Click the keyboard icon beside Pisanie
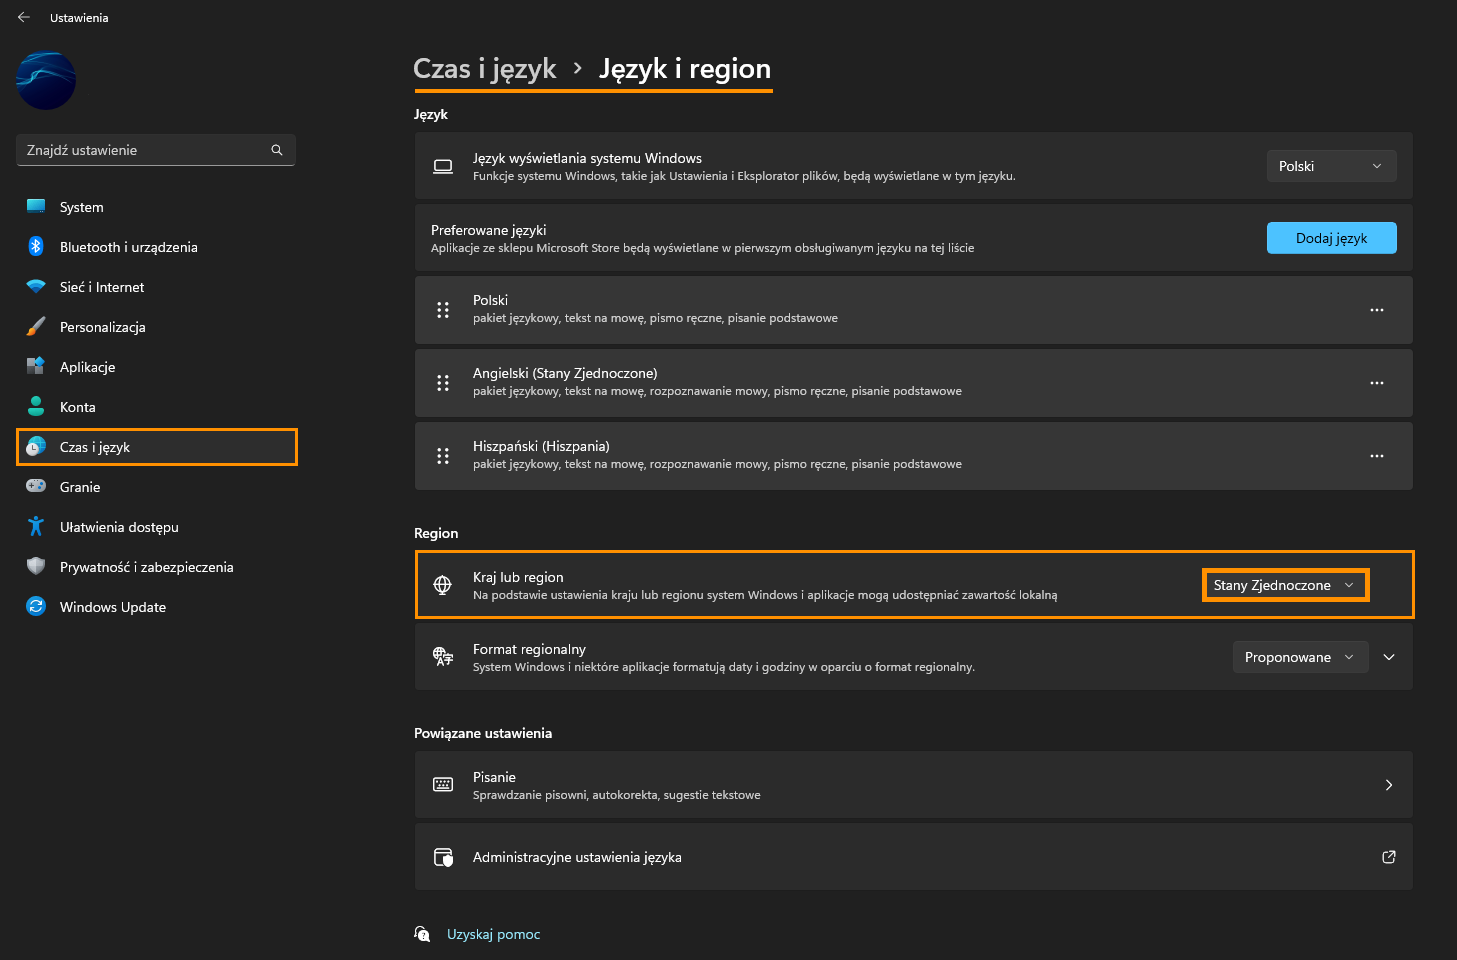1457x960 pixels. coord(443,785)
